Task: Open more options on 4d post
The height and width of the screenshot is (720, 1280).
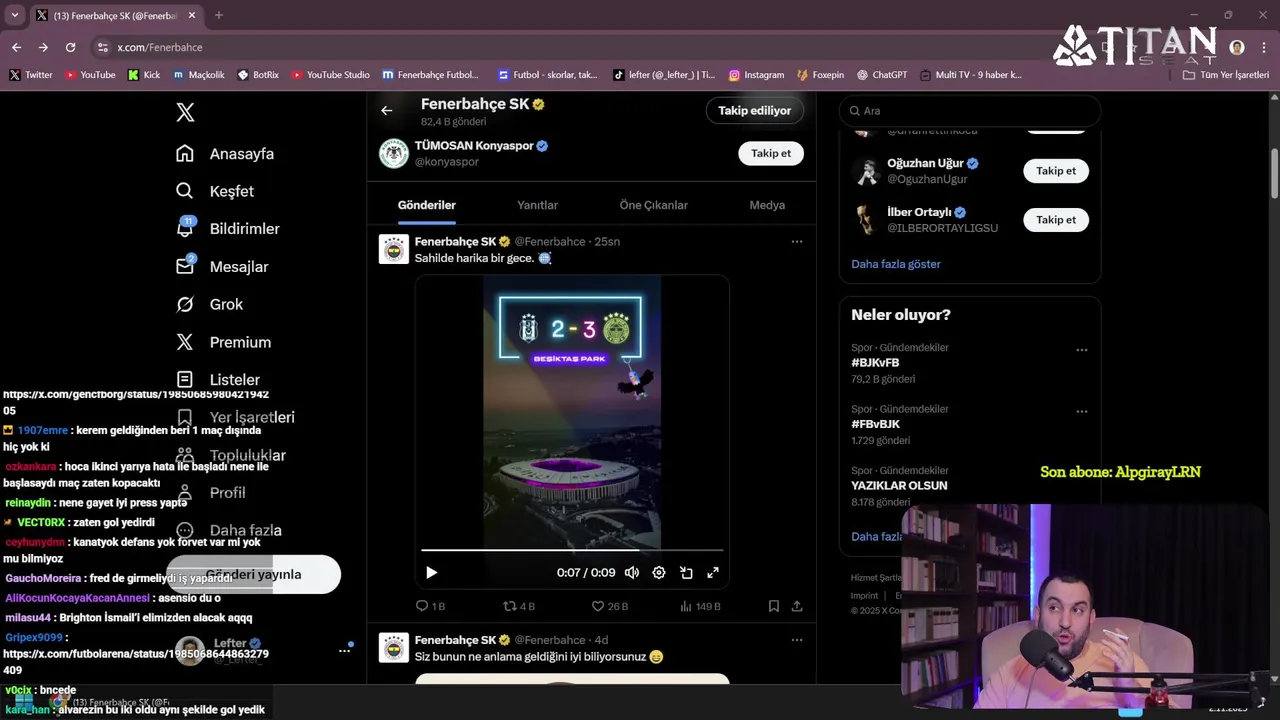Action: 797,640
